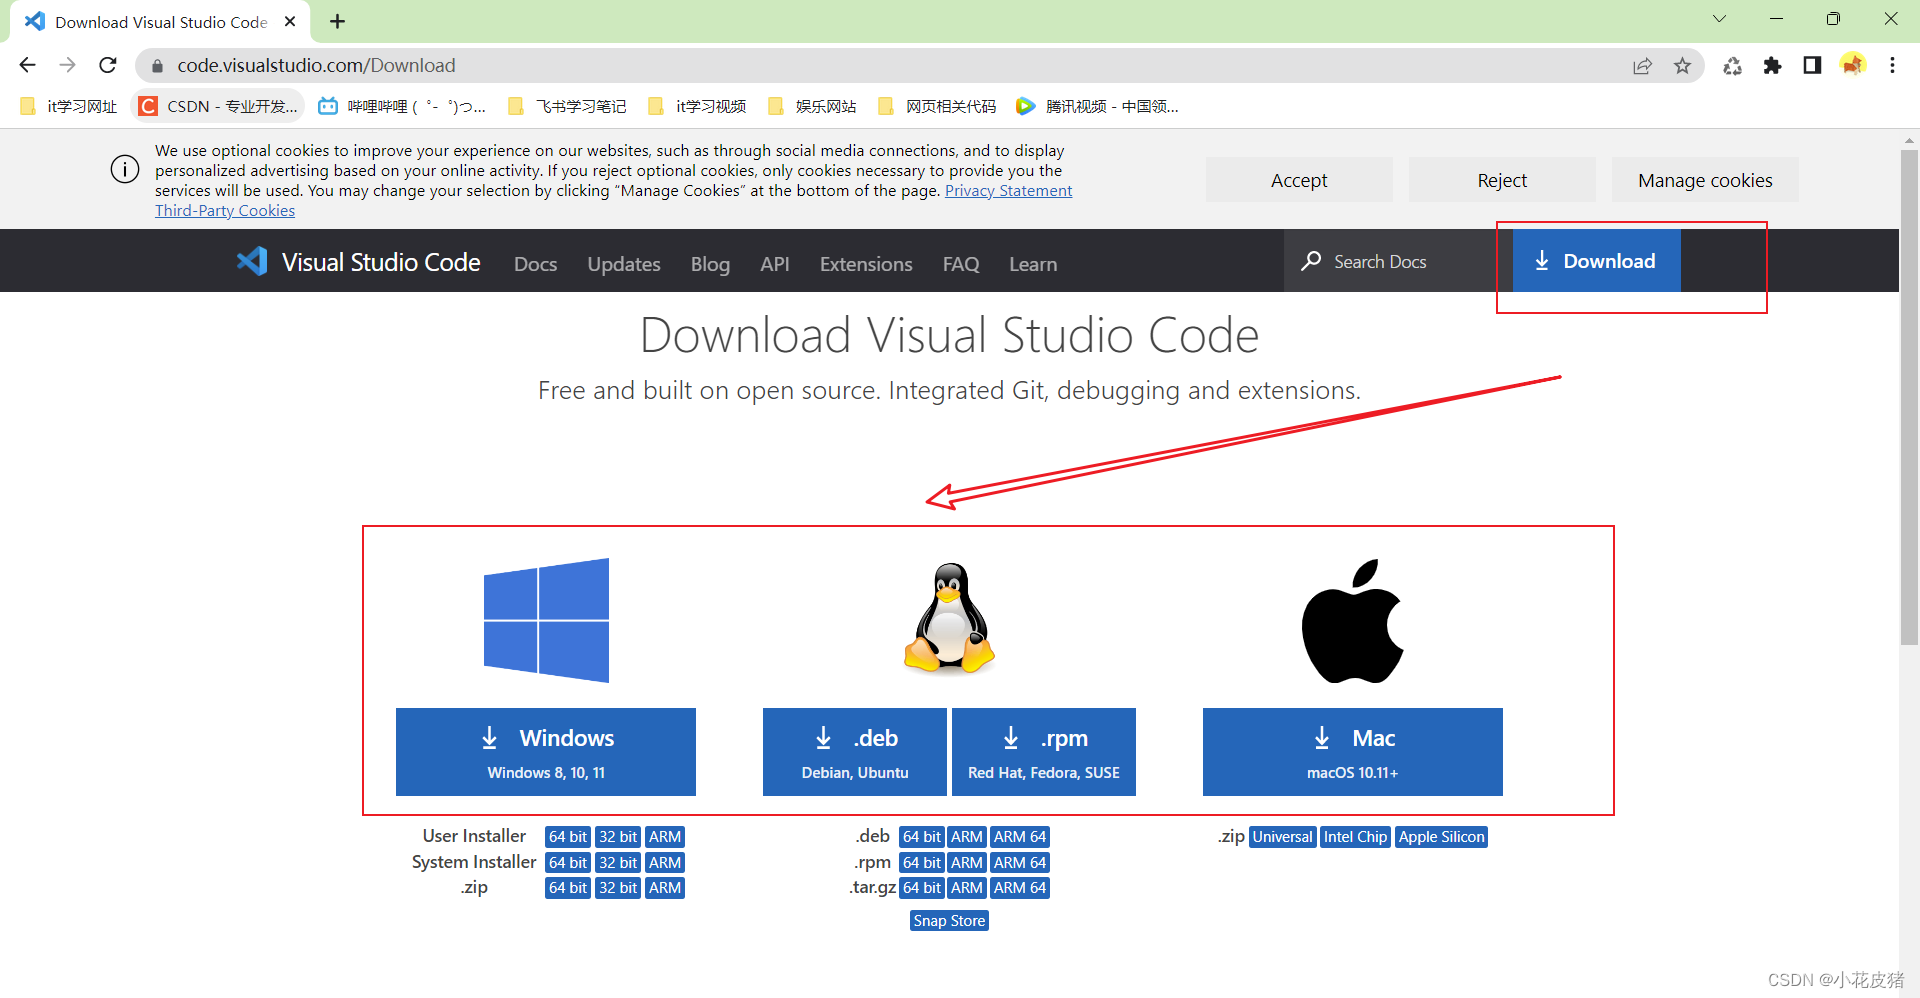Select System Installer ARM
This screenshot has height=998, width=1920.
(665, 862)
